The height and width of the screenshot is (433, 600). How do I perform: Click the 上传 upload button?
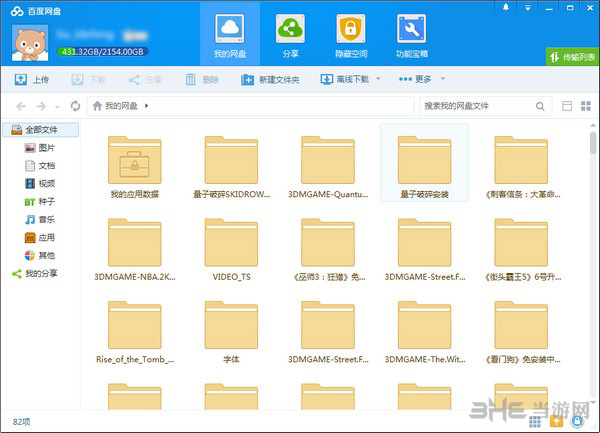[x=31, y=80]
